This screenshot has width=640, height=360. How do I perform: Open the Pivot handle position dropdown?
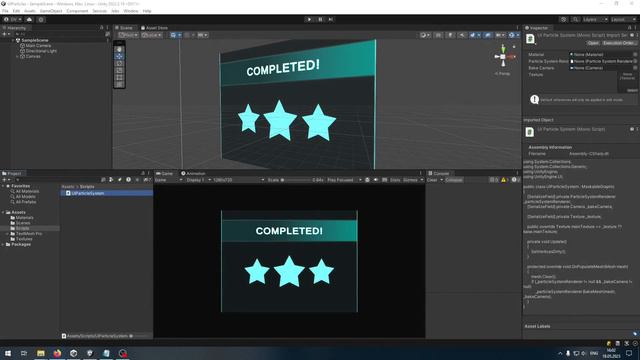(x=128, y=35)
